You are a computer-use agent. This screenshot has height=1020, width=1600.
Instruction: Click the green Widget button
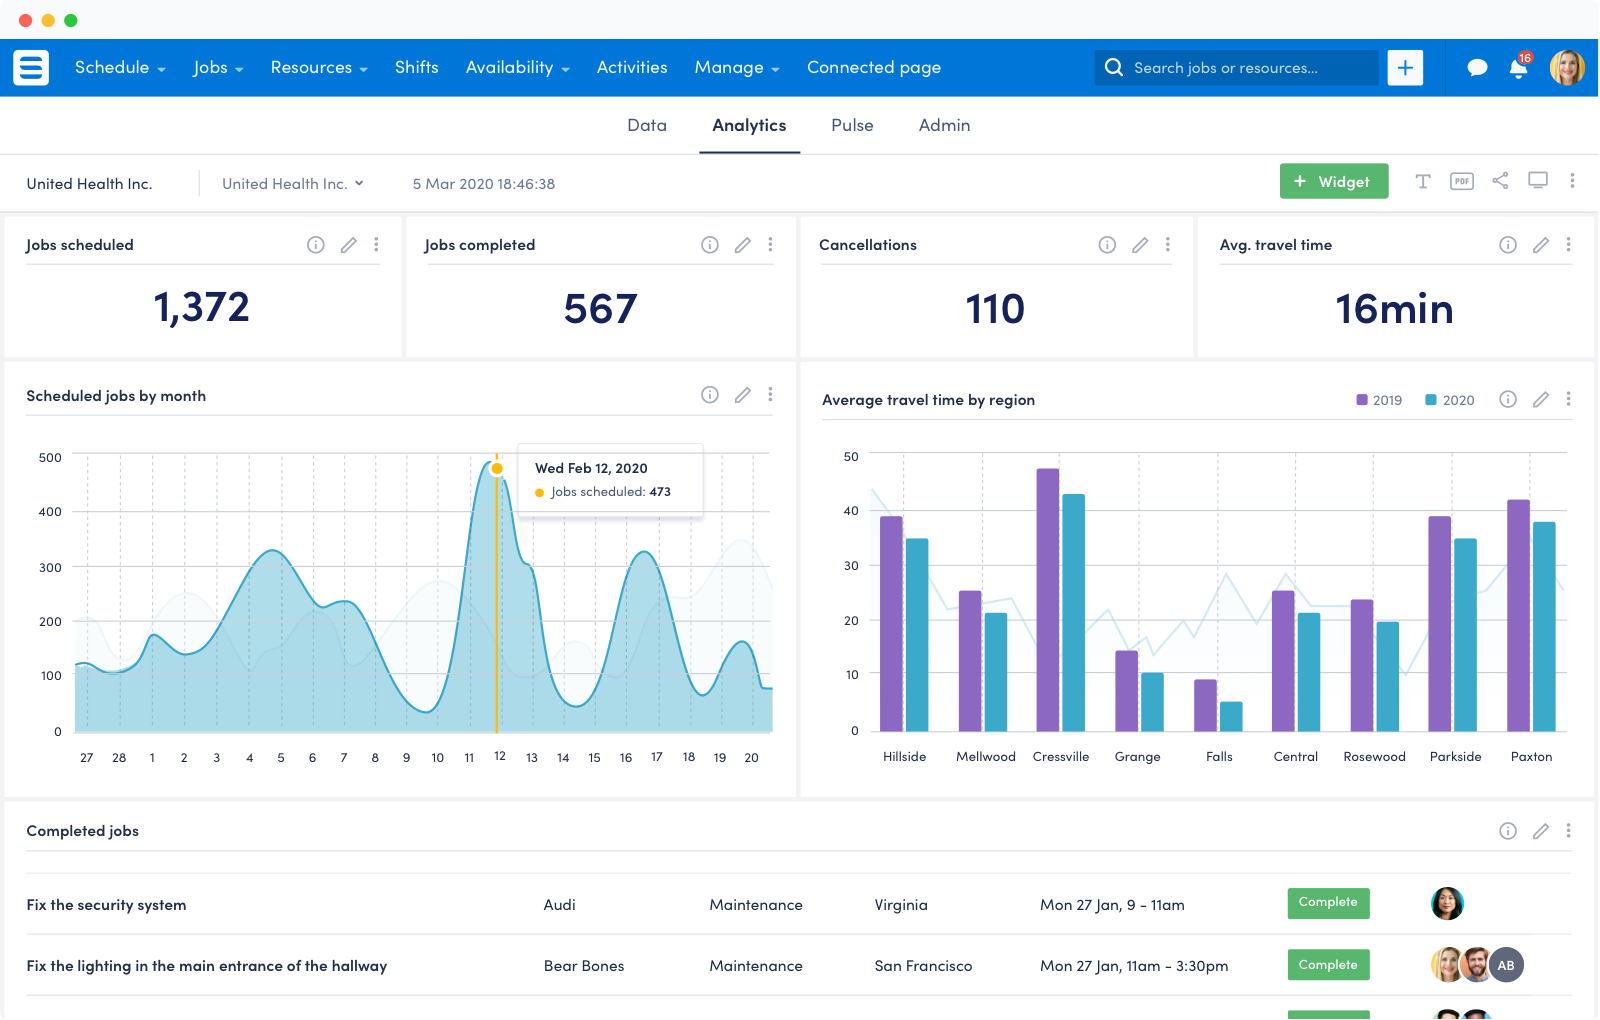click(x=1333, y=181)
